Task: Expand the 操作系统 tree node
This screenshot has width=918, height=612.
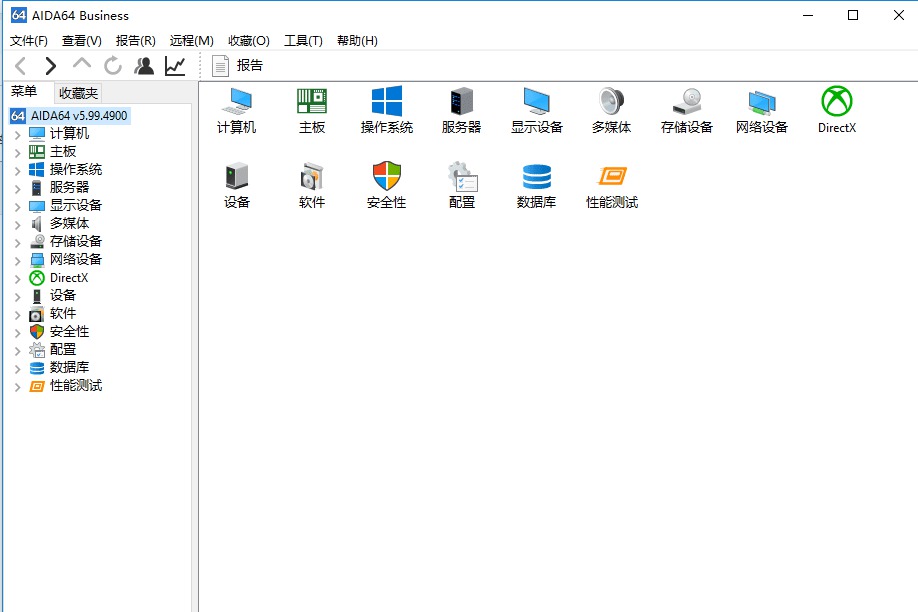Action: 18,170
